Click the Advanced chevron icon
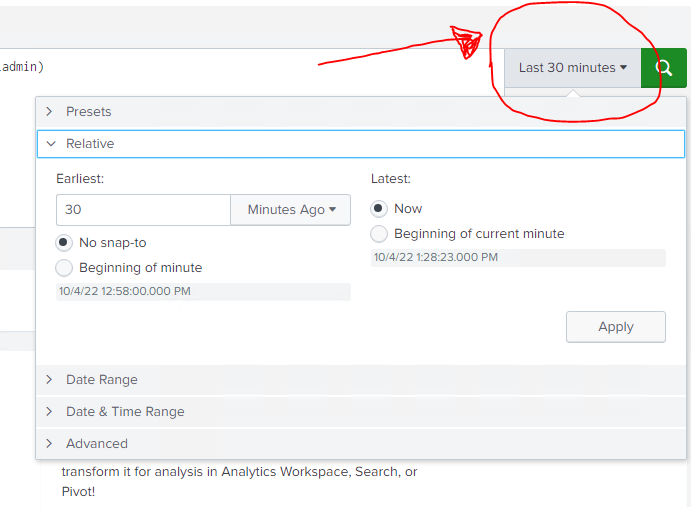Screen dimensions: 691x507 [x=50, y=444]
